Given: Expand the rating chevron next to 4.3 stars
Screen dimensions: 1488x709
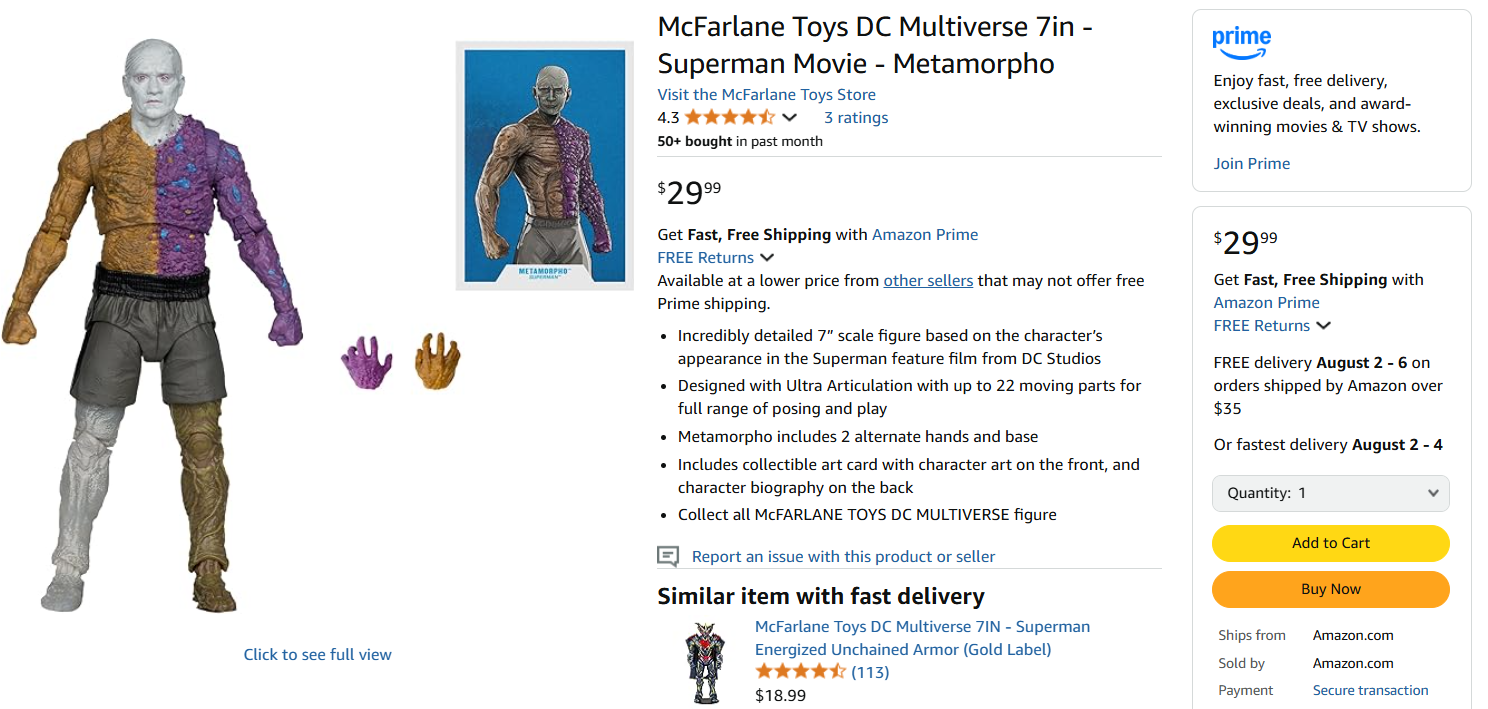Looking at the screenshot, I should pyautogui.click(x=789, y=118).
